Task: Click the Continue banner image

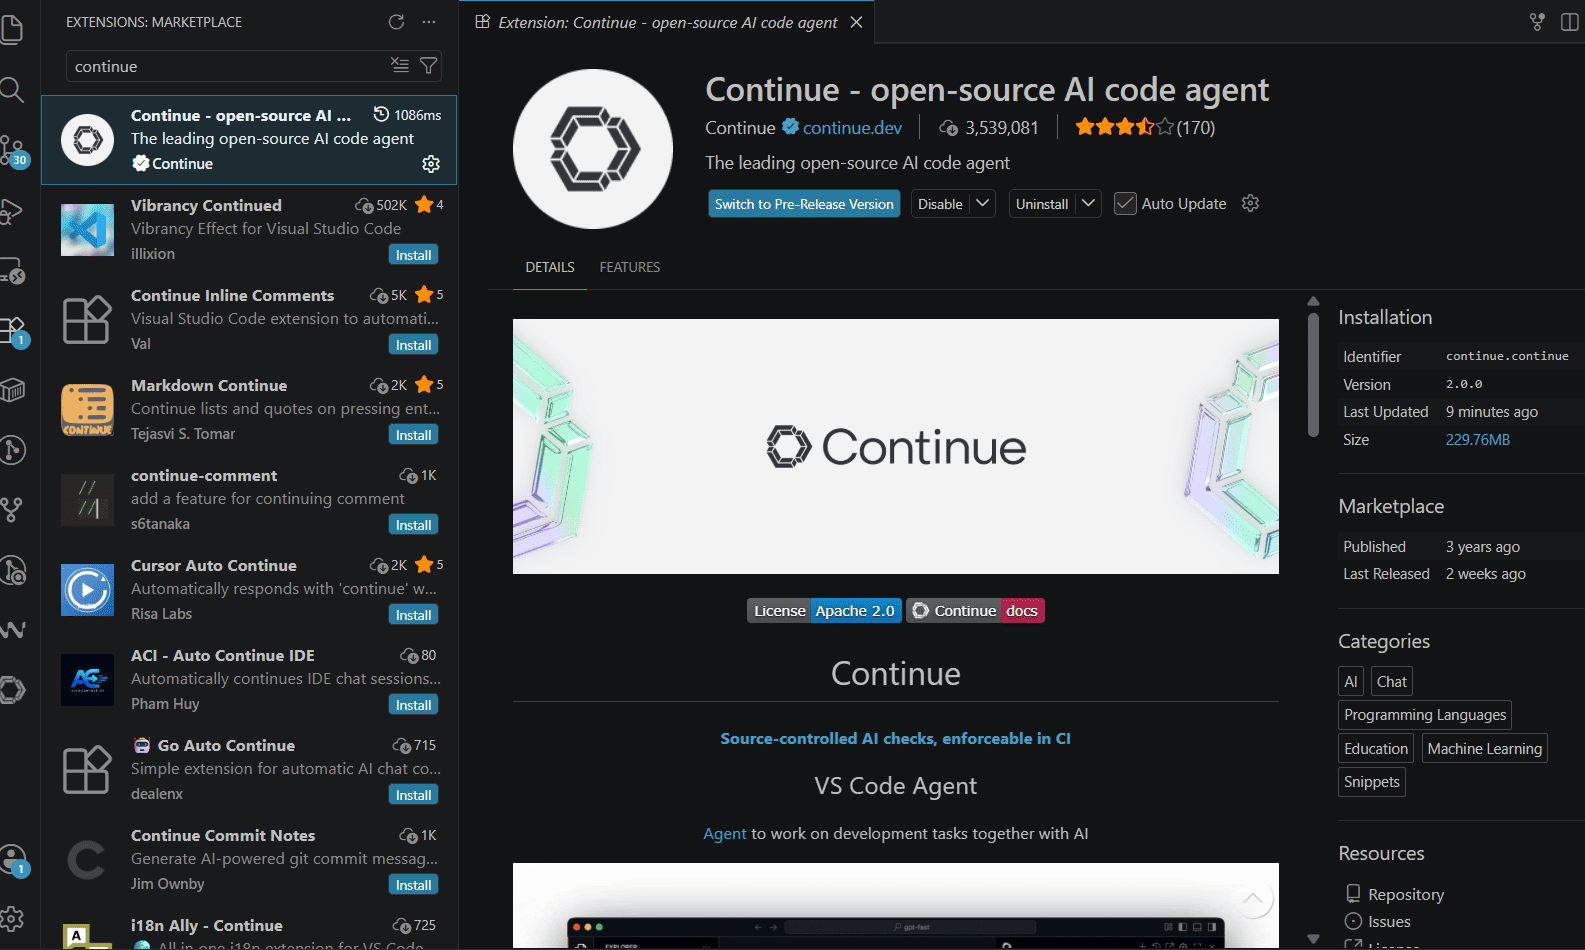Action: [x=896, y=446]
